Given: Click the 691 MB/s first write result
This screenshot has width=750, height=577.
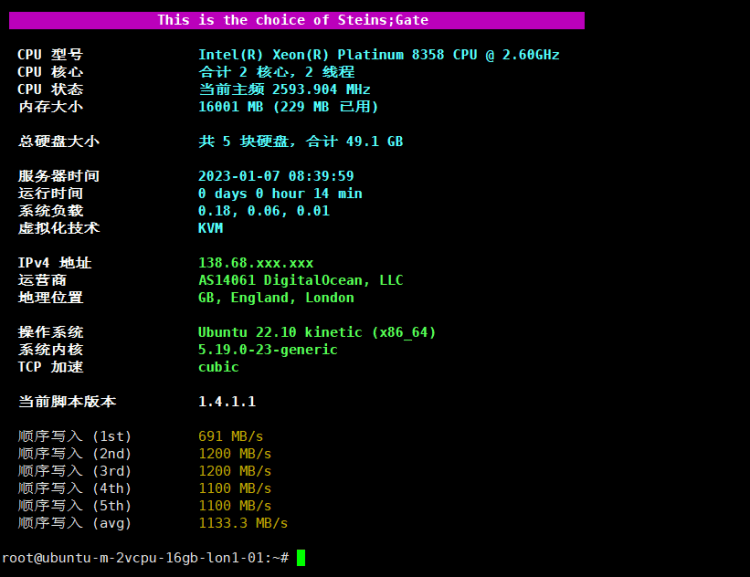Looking at the screenshot, I should pos(231,436).
